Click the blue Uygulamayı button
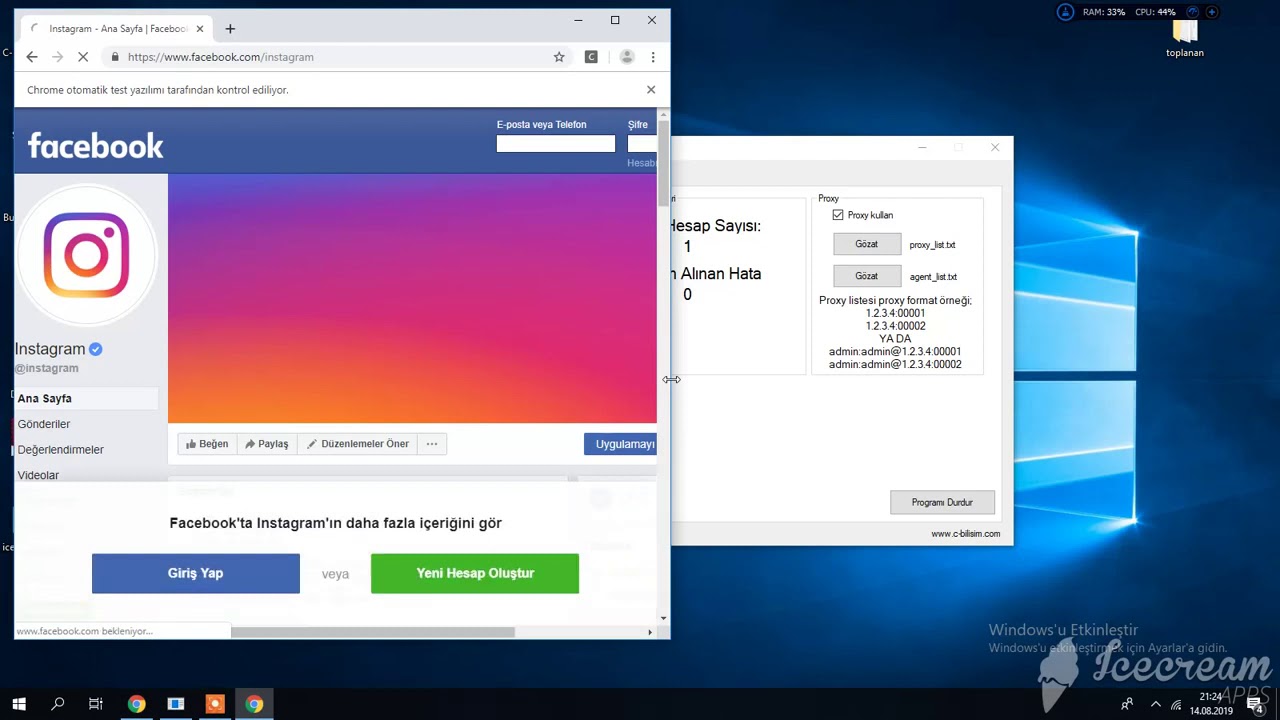The width and height of the screenshot is (1280, 720). [x=620, y=444]
